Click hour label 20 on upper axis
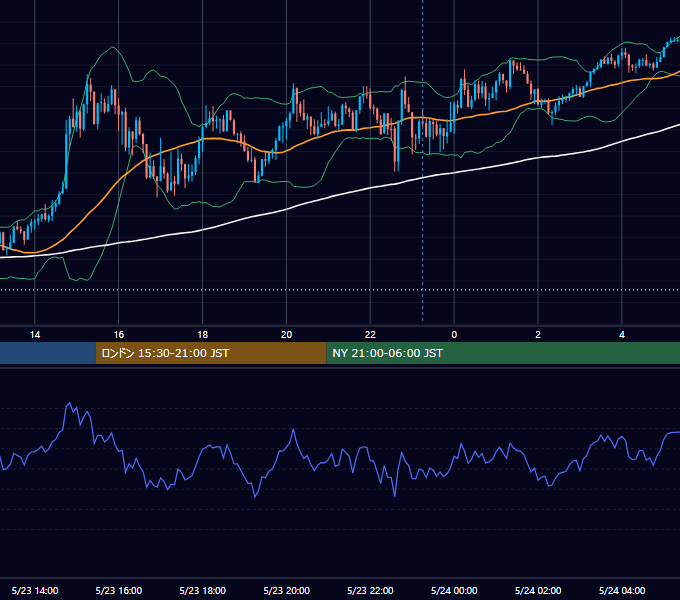This screenshot has height=600, width=680. (286, 335)
